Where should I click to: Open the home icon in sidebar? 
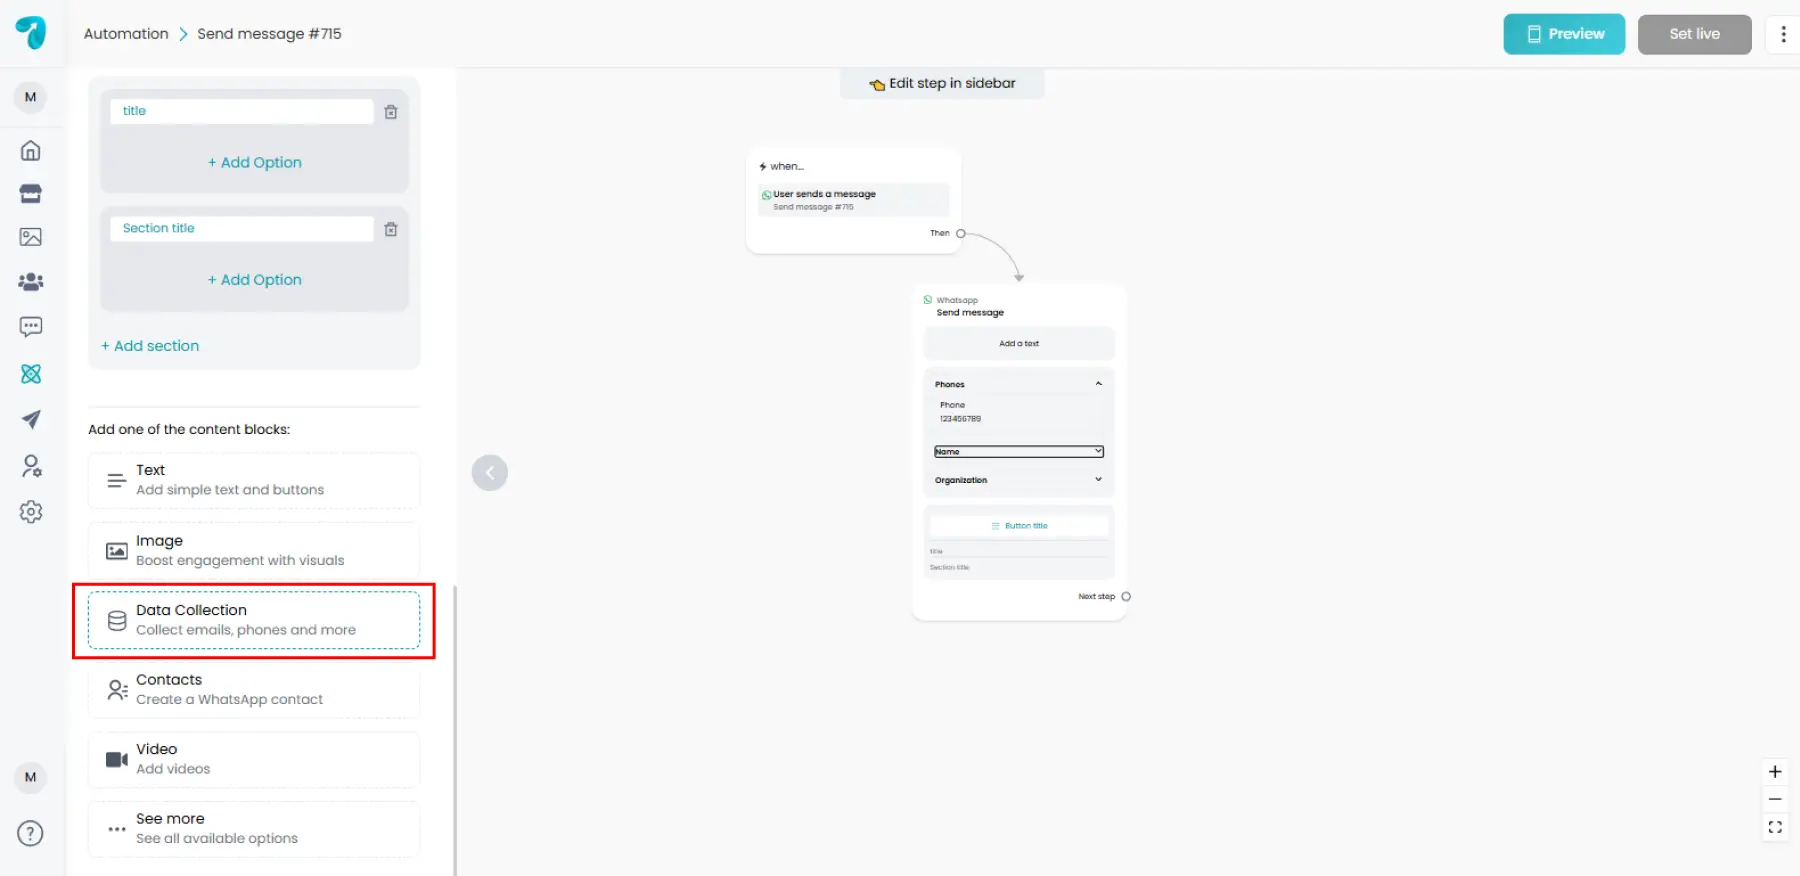coord(31,151)
